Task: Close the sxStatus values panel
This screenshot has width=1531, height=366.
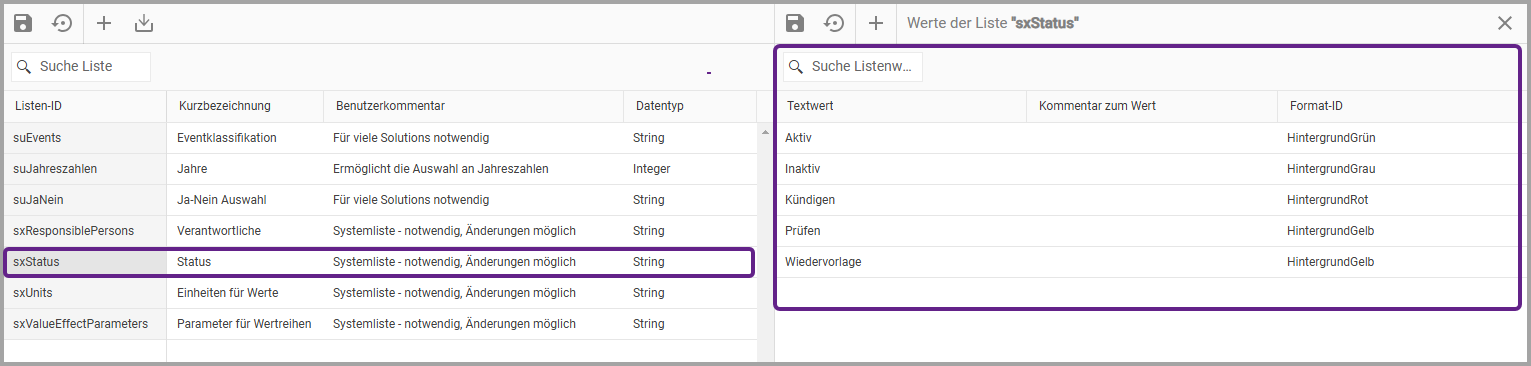Action: point(1505,23)
